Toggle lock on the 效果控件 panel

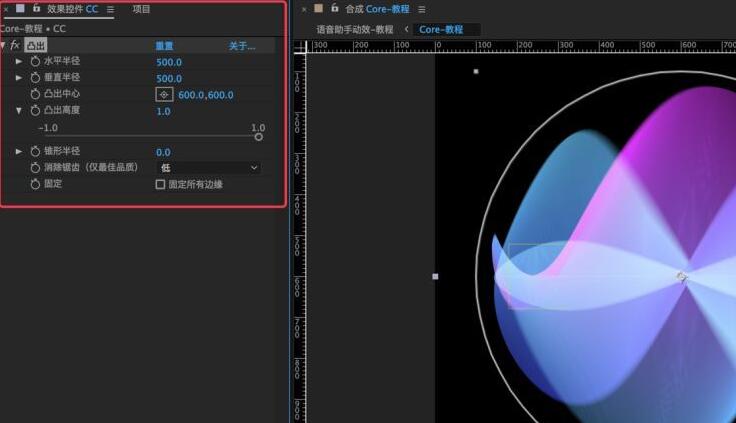[x=36, y=8]
